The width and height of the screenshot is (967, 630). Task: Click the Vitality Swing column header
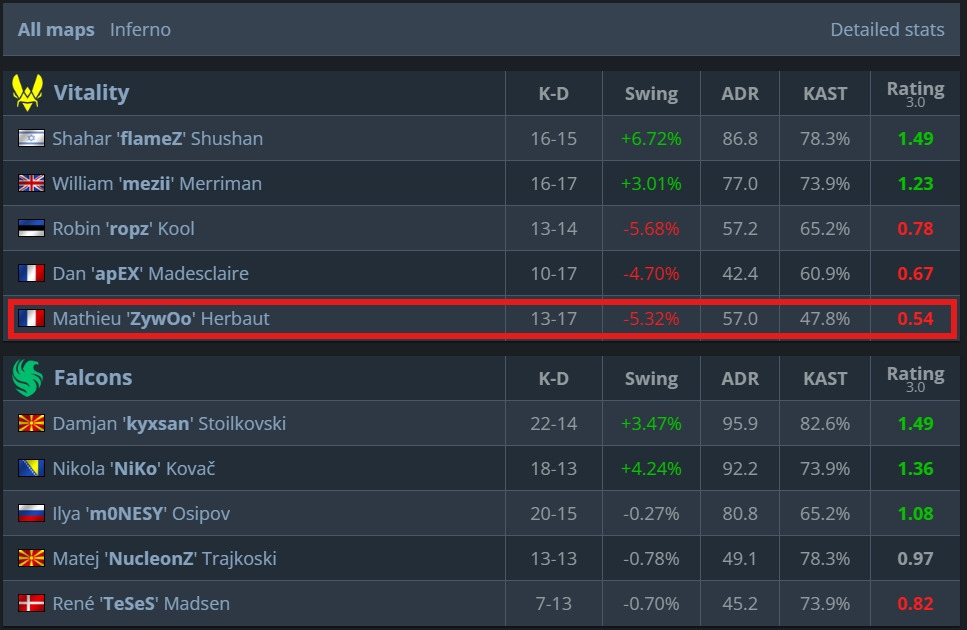pos(651,94)
